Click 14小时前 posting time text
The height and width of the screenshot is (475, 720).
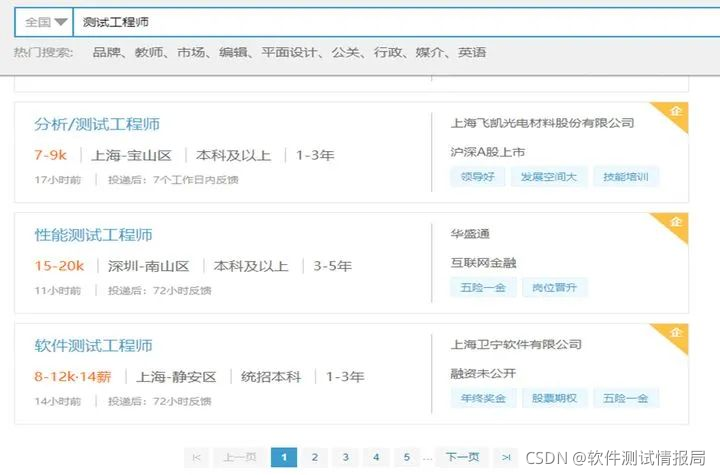58,401
